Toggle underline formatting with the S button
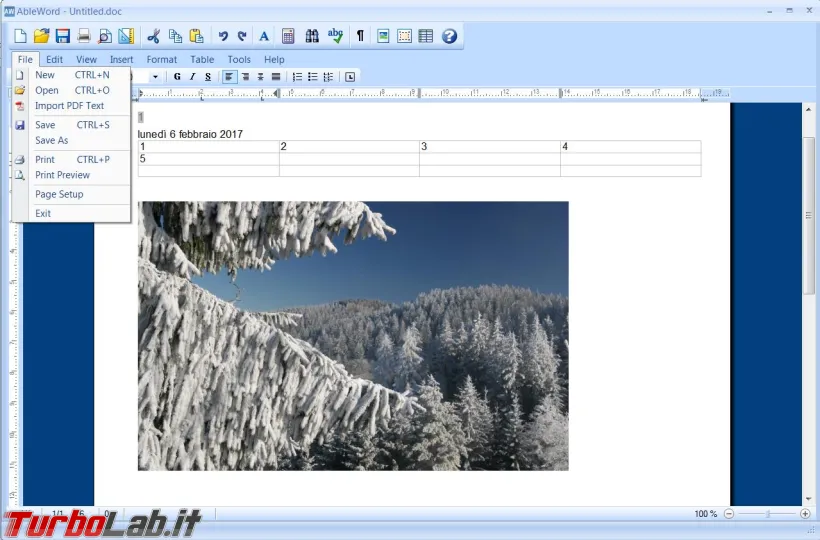Image resolution: width=820 pixels, height=540 pixels. (208, 77)
